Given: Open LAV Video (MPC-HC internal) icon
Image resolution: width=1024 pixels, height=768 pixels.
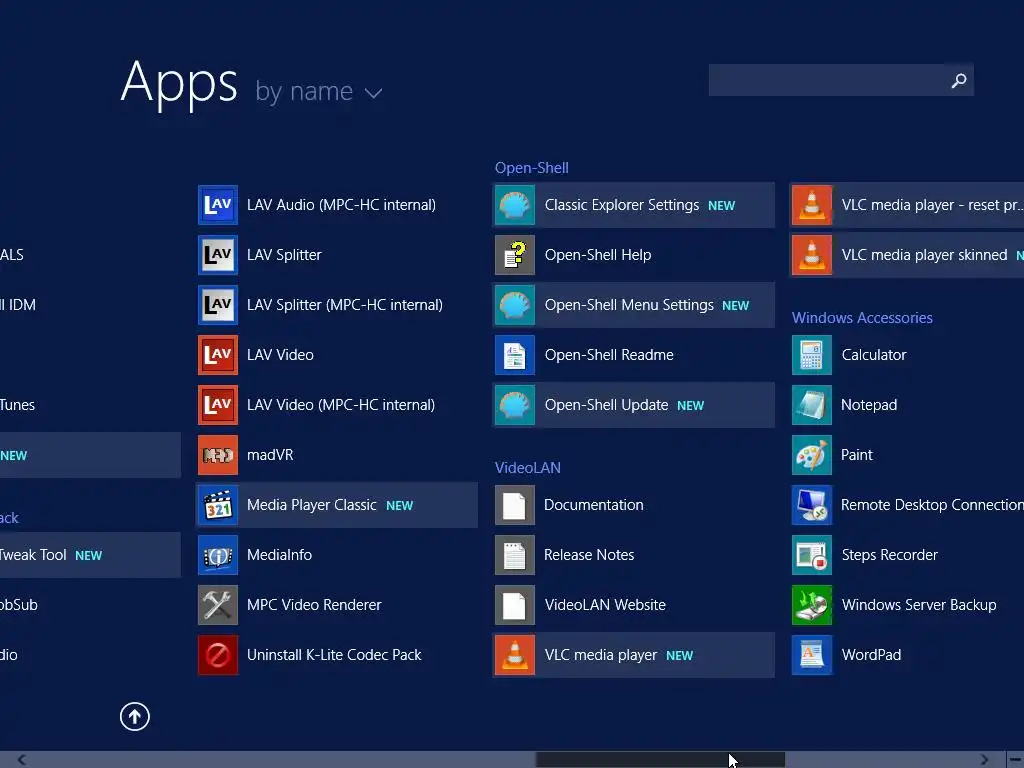Looking at the screenshot, I should click(217, 405).
